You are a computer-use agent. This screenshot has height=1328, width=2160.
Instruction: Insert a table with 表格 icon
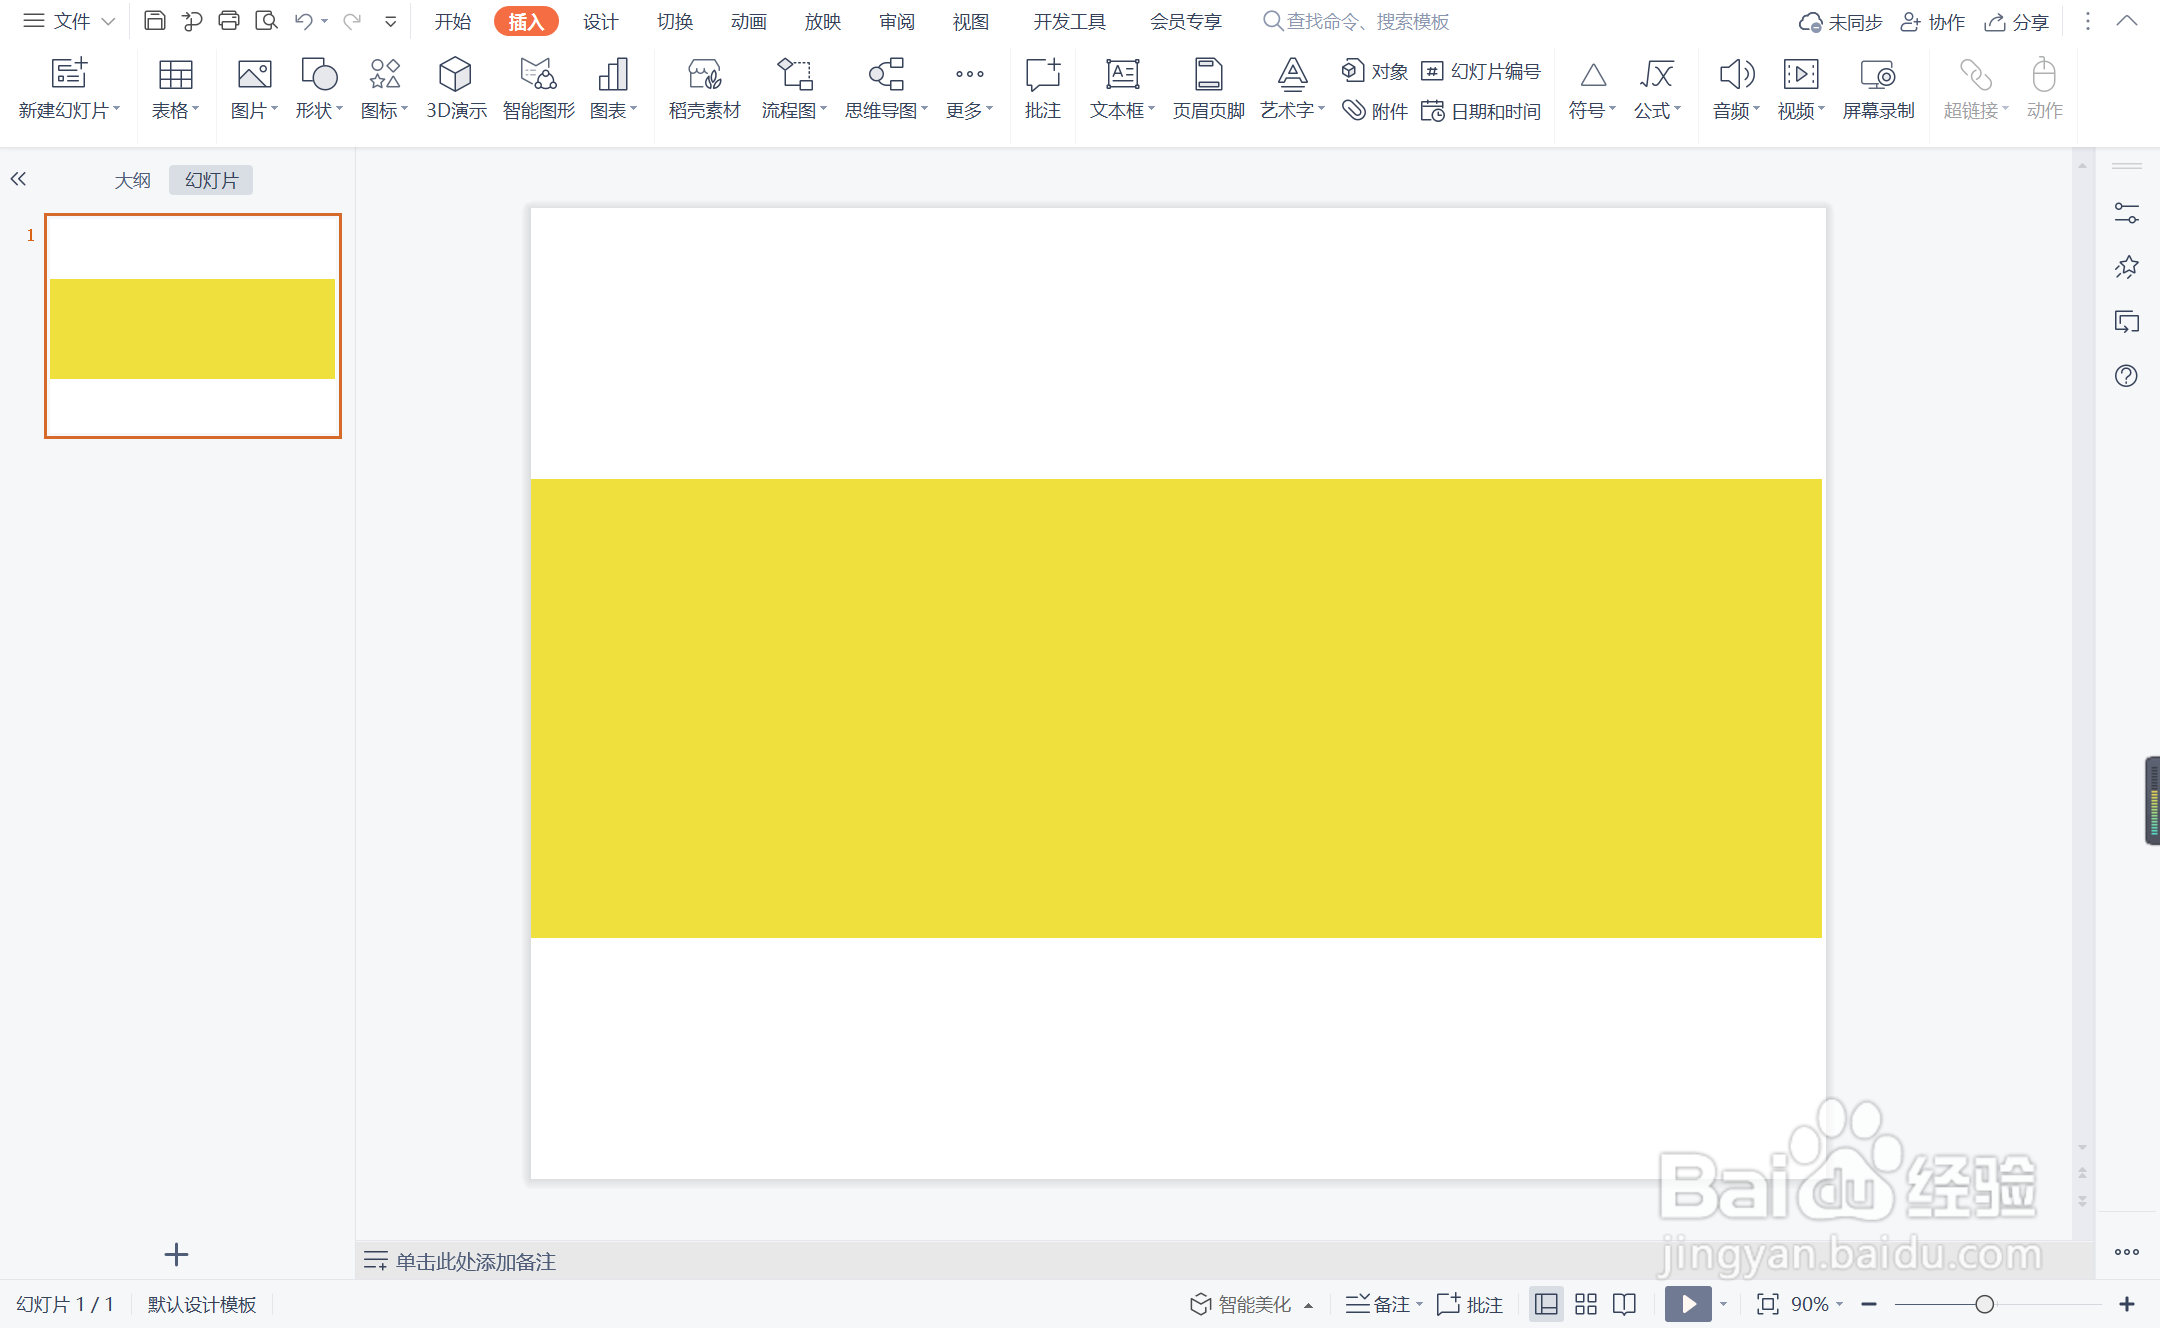pyautogui.click(x=175, y=88)
